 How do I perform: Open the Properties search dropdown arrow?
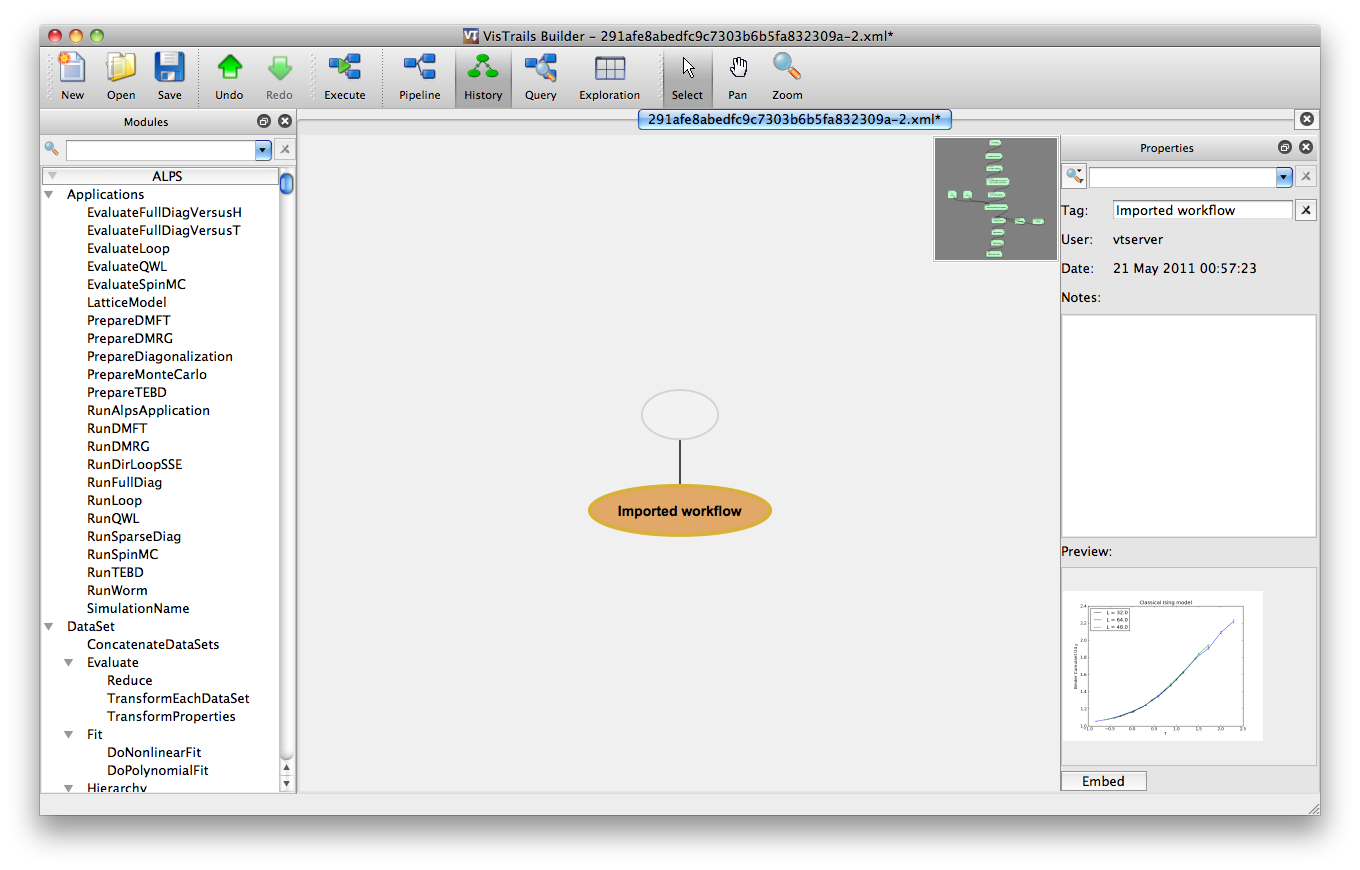[1284, 177]
